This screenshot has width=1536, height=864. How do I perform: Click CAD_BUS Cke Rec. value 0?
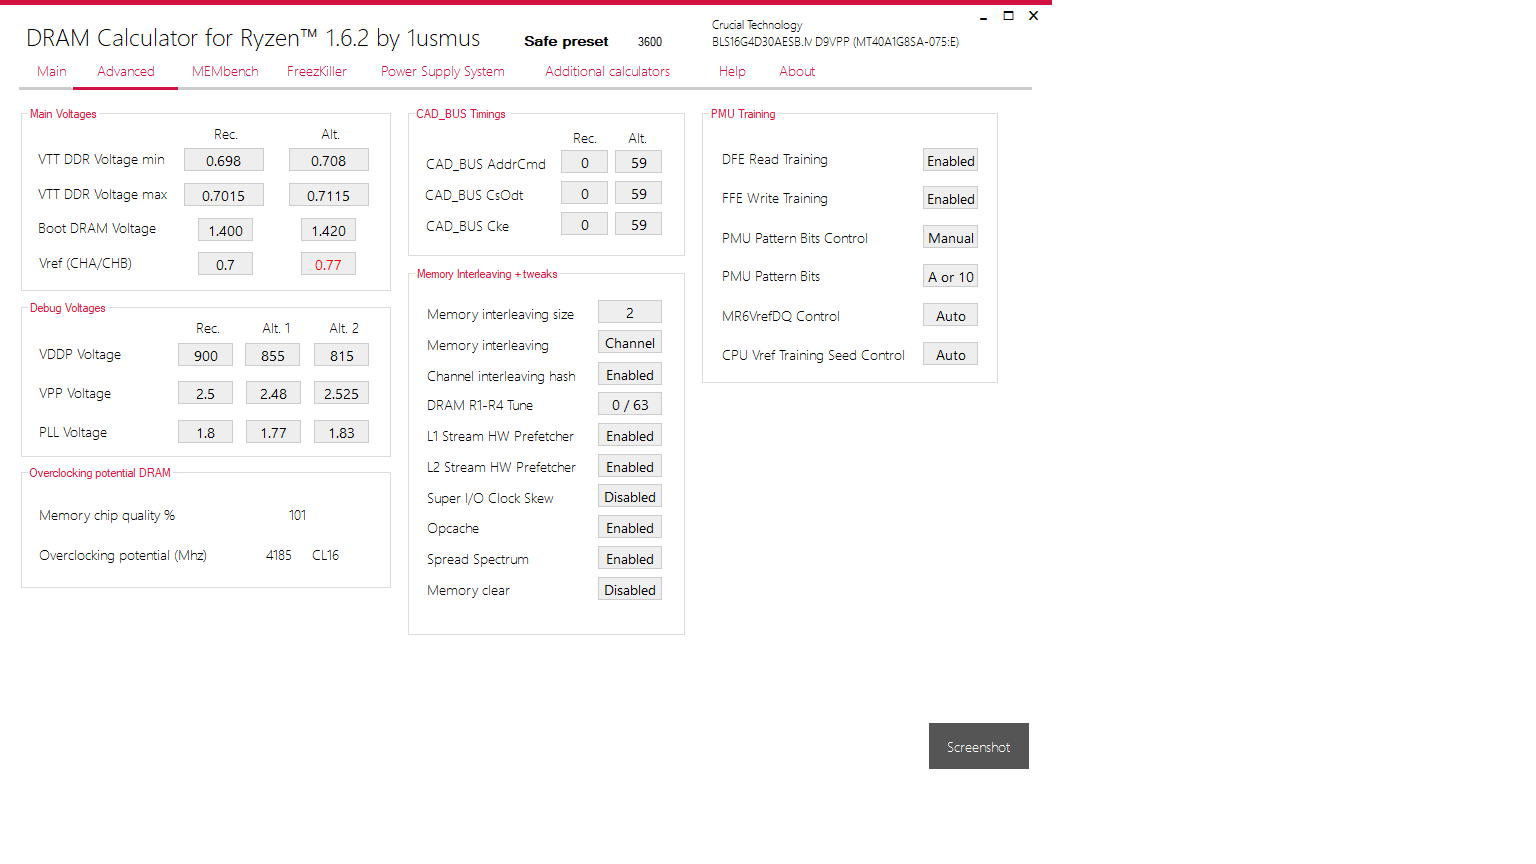585,224
